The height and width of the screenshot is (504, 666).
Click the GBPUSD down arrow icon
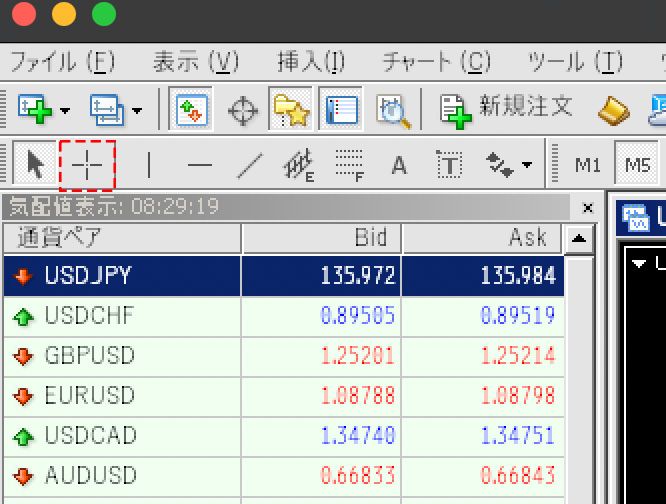tap(23, 357)
